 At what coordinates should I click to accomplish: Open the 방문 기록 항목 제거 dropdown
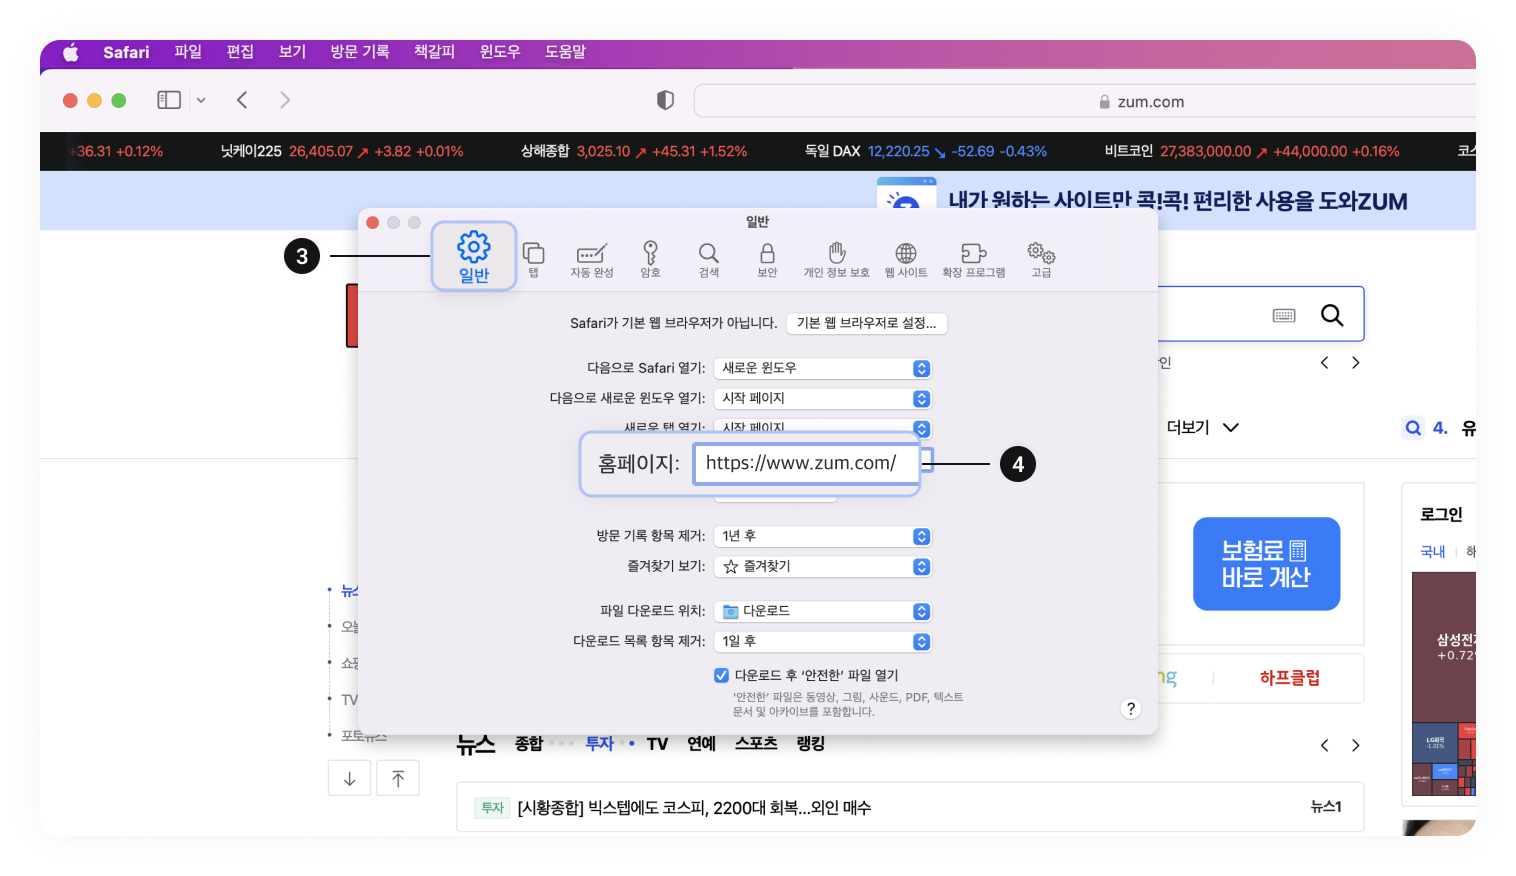tap(822, 536)
